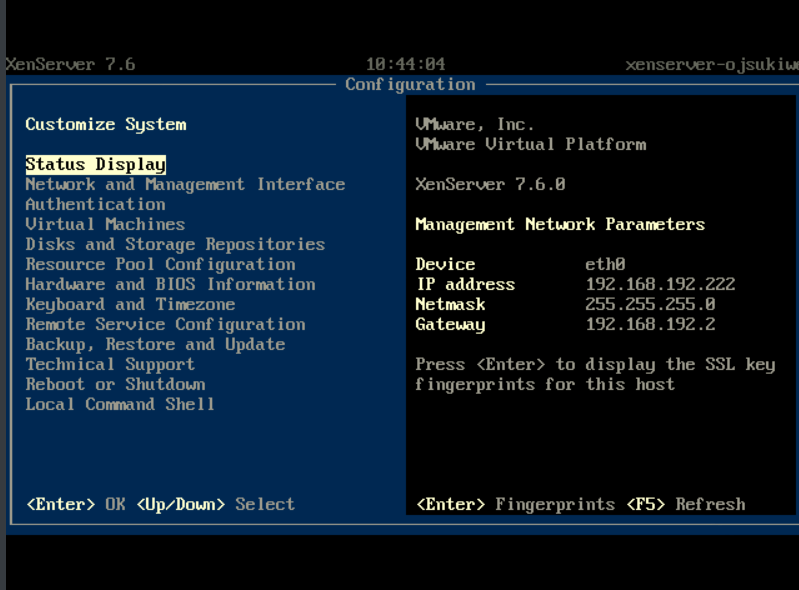
Task: Click the xenserver hostname in header
Action: pyautogui.click(x=712, y=65)
